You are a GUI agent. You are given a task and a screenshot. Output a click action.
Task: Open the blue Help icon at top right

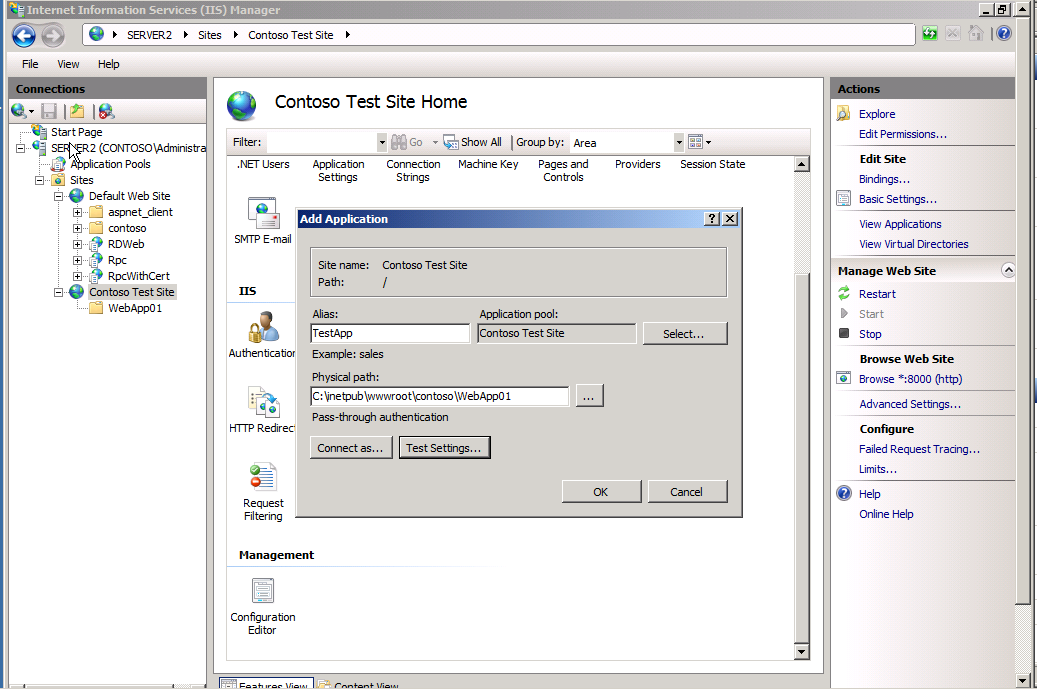point(1004,33)
